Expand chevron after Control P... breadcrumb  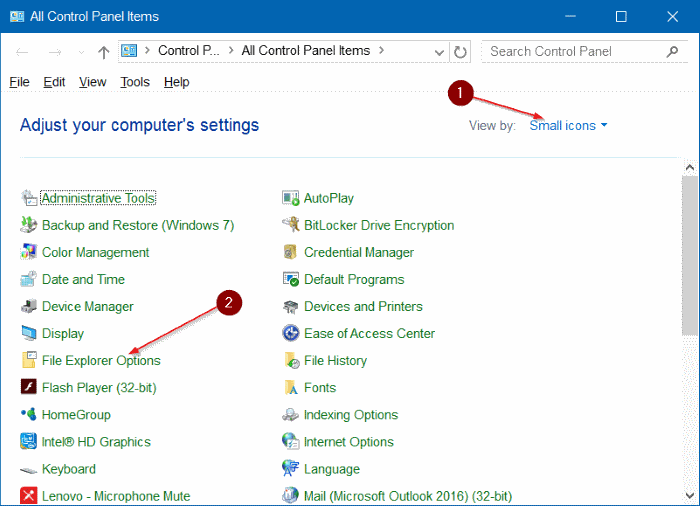click(x=231, y=50)
